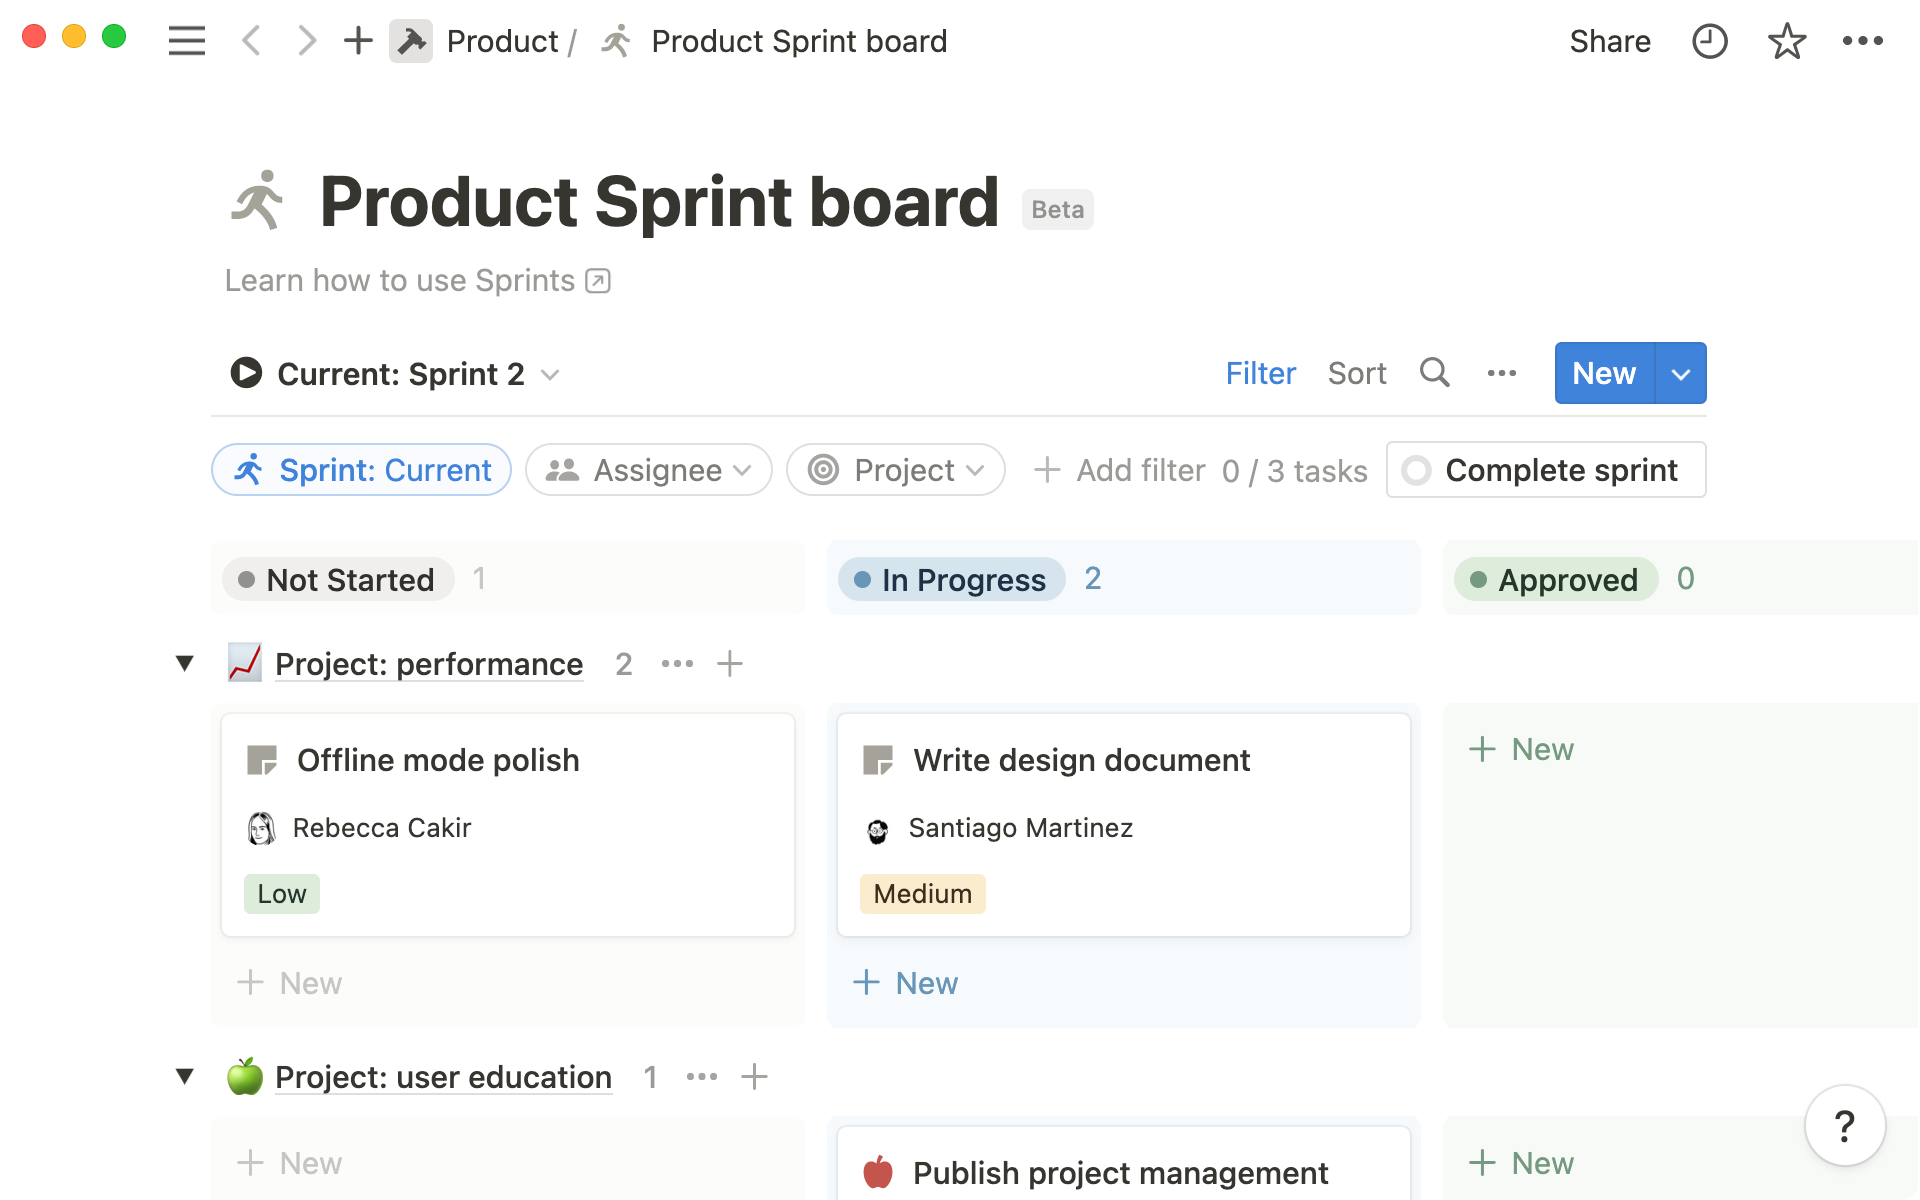Screen dimensions: 1920x1200
Task: Click Product in the breadcrumb
Action: click(x=503, y=41)
